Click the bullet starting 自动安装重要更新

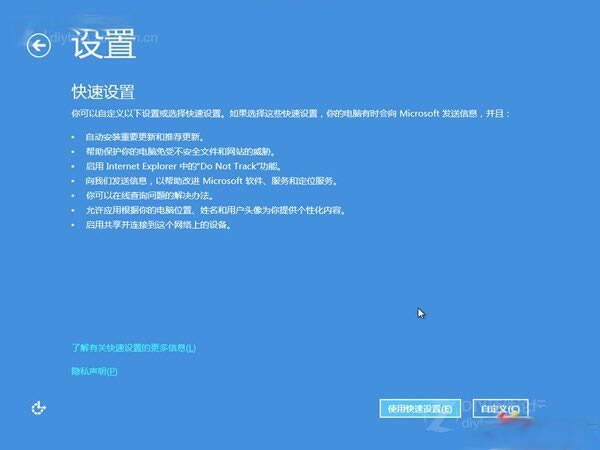(145, 137)
